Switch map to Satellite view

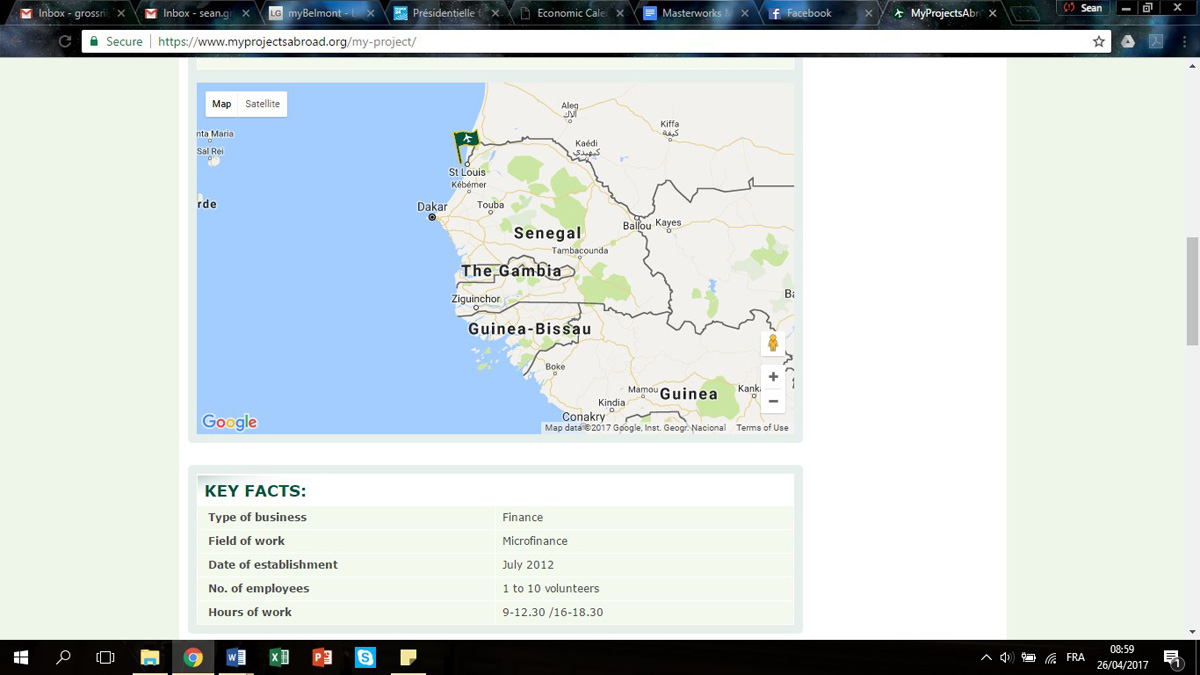263,104
